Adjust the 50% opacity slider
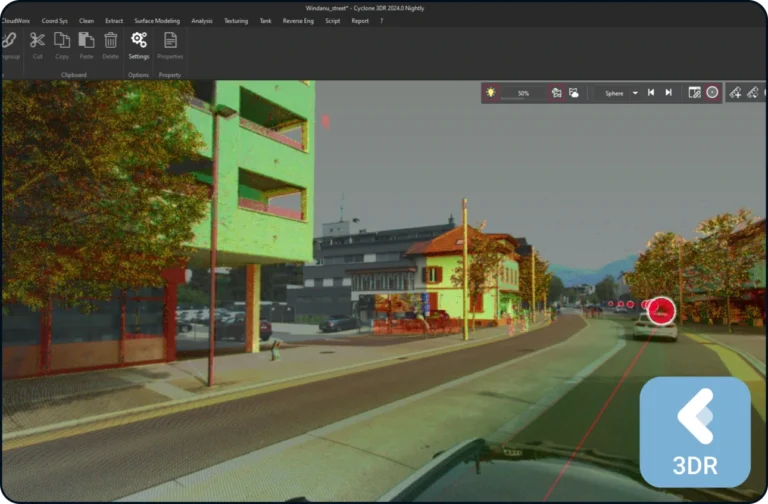The image size is (768, 504). [523, 93]
